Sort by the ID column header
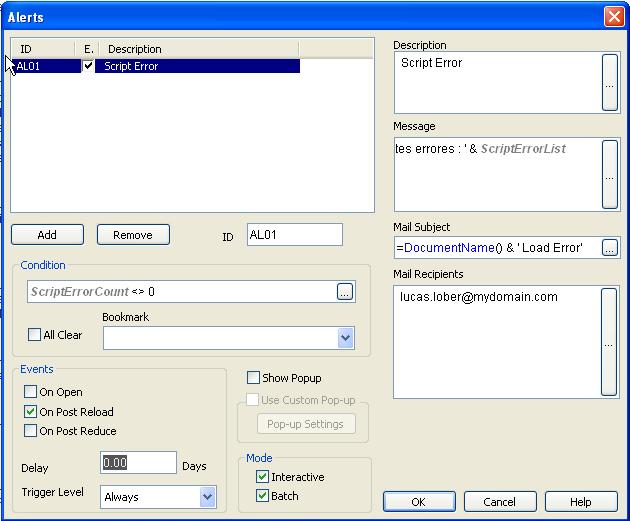This screenshot has height=521, width=630. coord(43,49)
